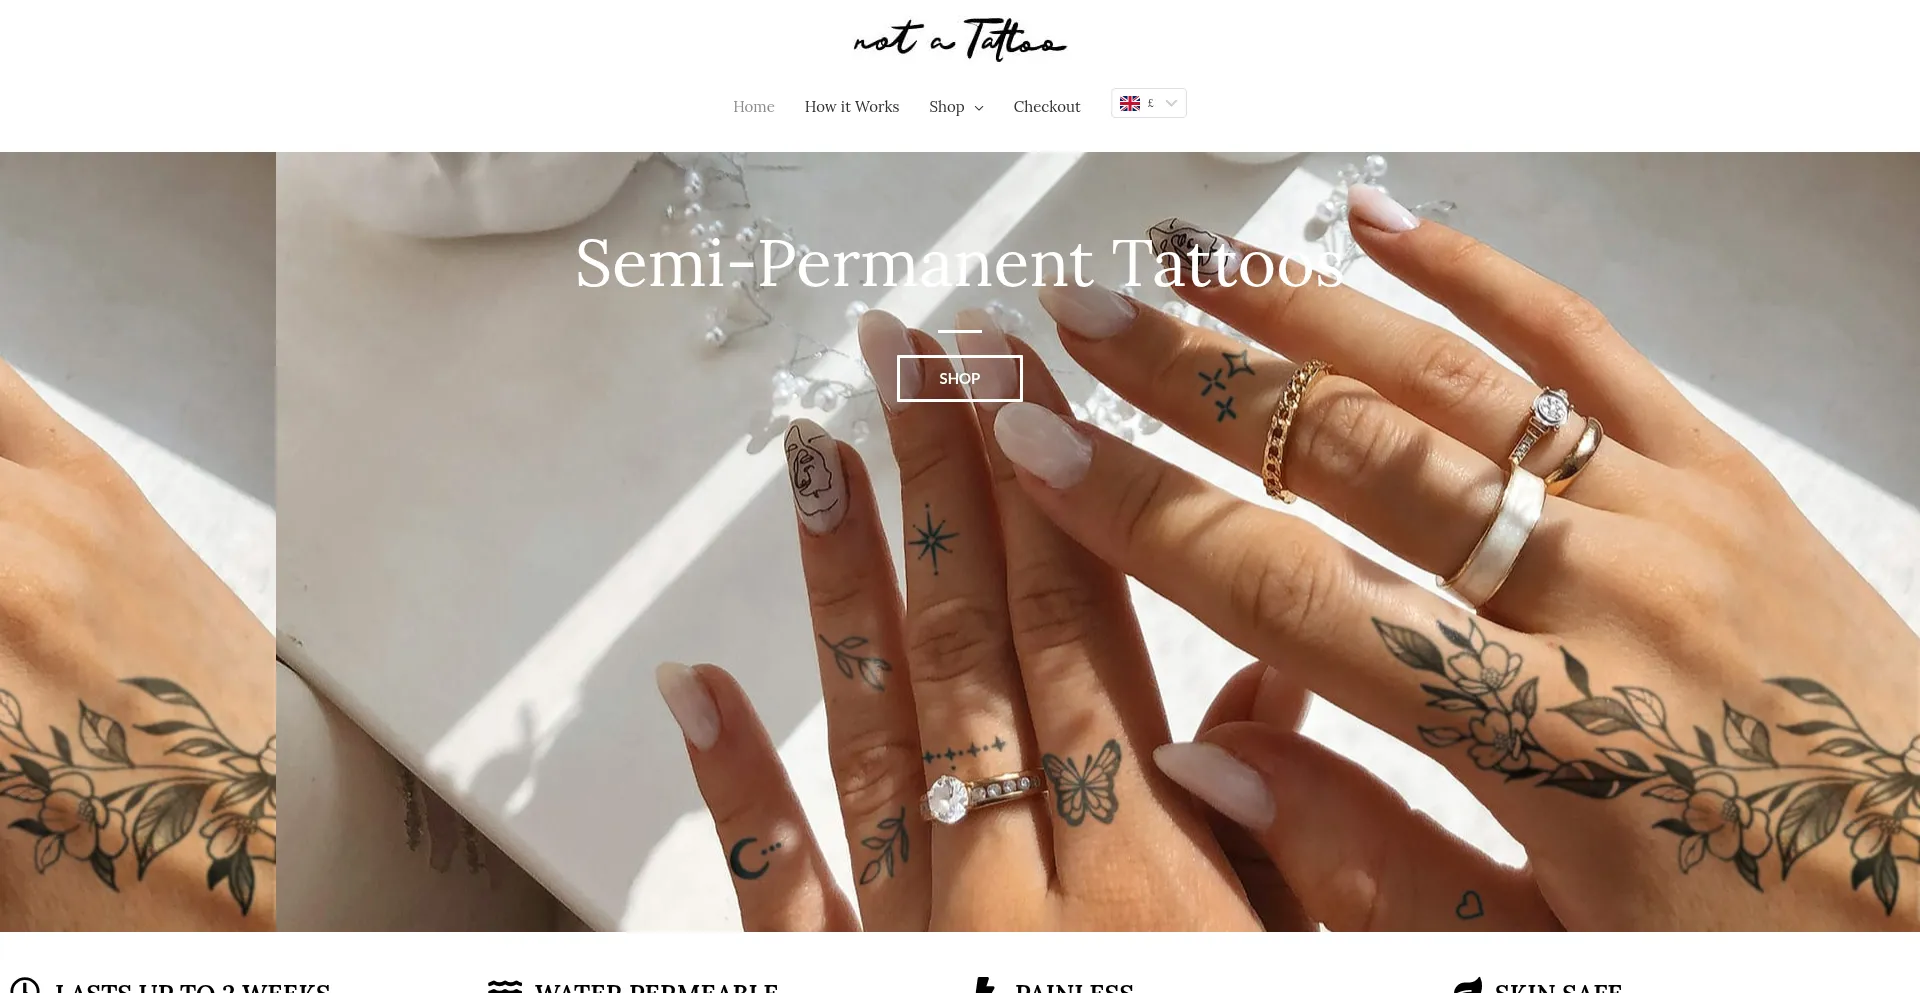
Task: Click the Painless heading text
Action: coord(1074,987)
